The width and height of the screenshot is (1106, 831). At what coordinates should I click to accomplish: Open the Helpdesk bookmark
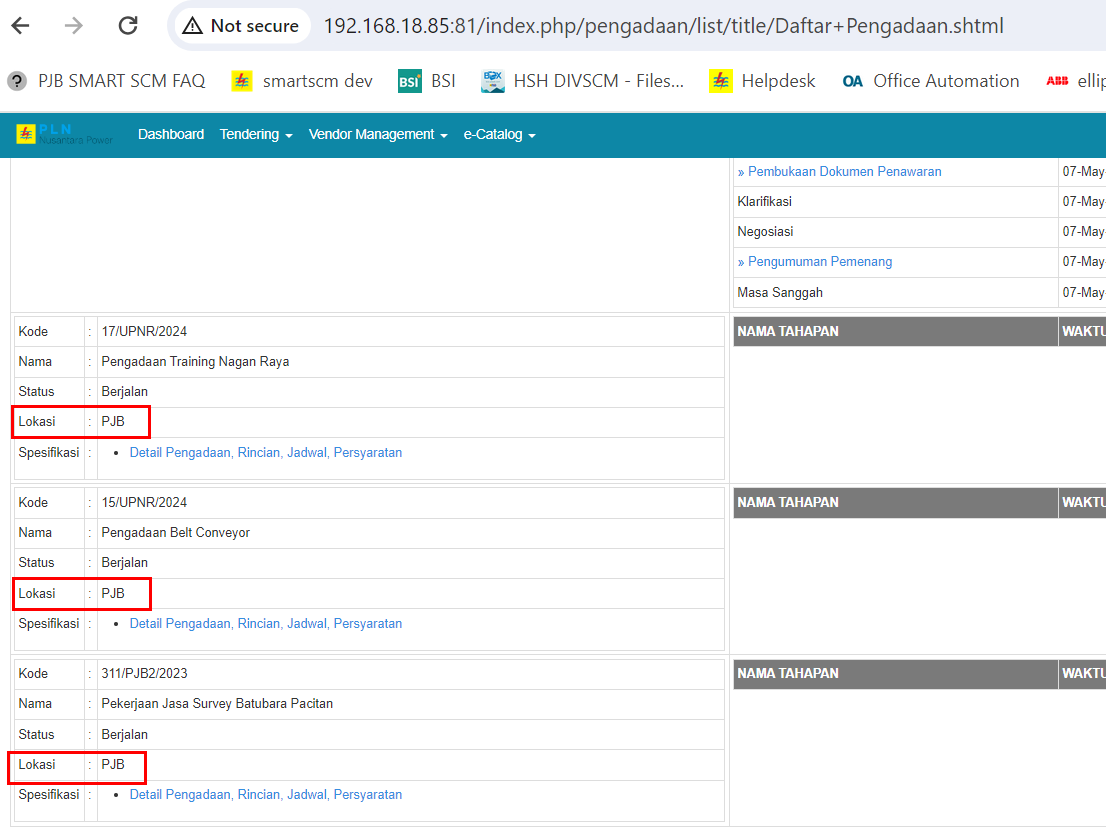click(x=763, y=81)
